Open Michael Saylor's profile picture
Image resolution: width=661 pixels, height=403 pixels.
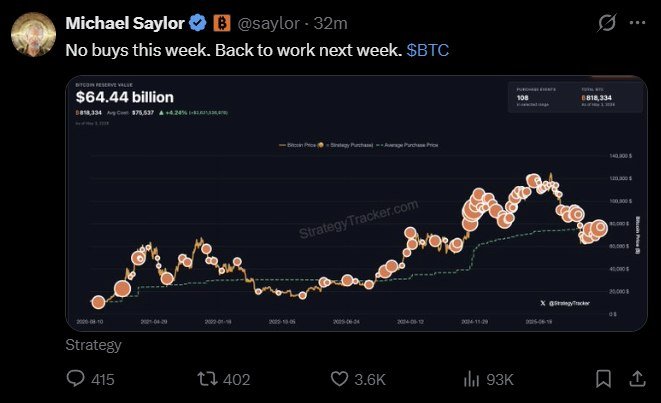33,34
